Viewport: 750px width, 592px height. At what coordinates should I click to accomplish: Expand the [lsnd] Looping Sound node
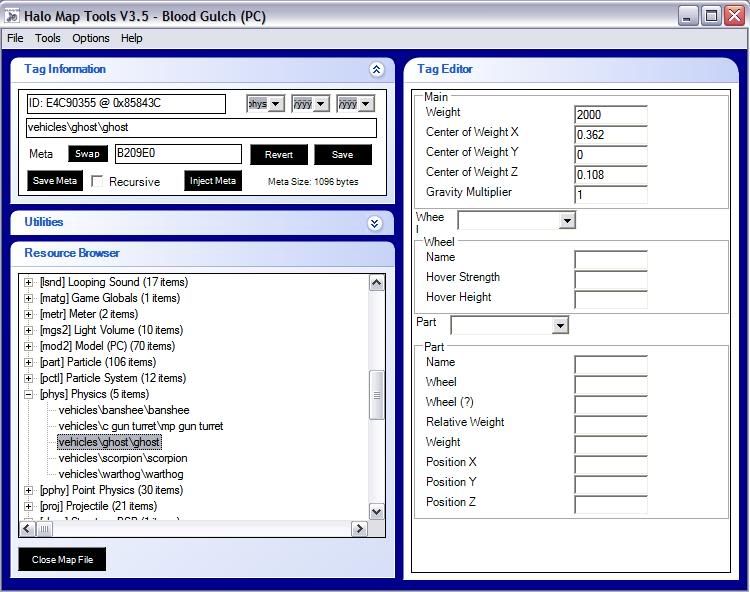point(29,283)
